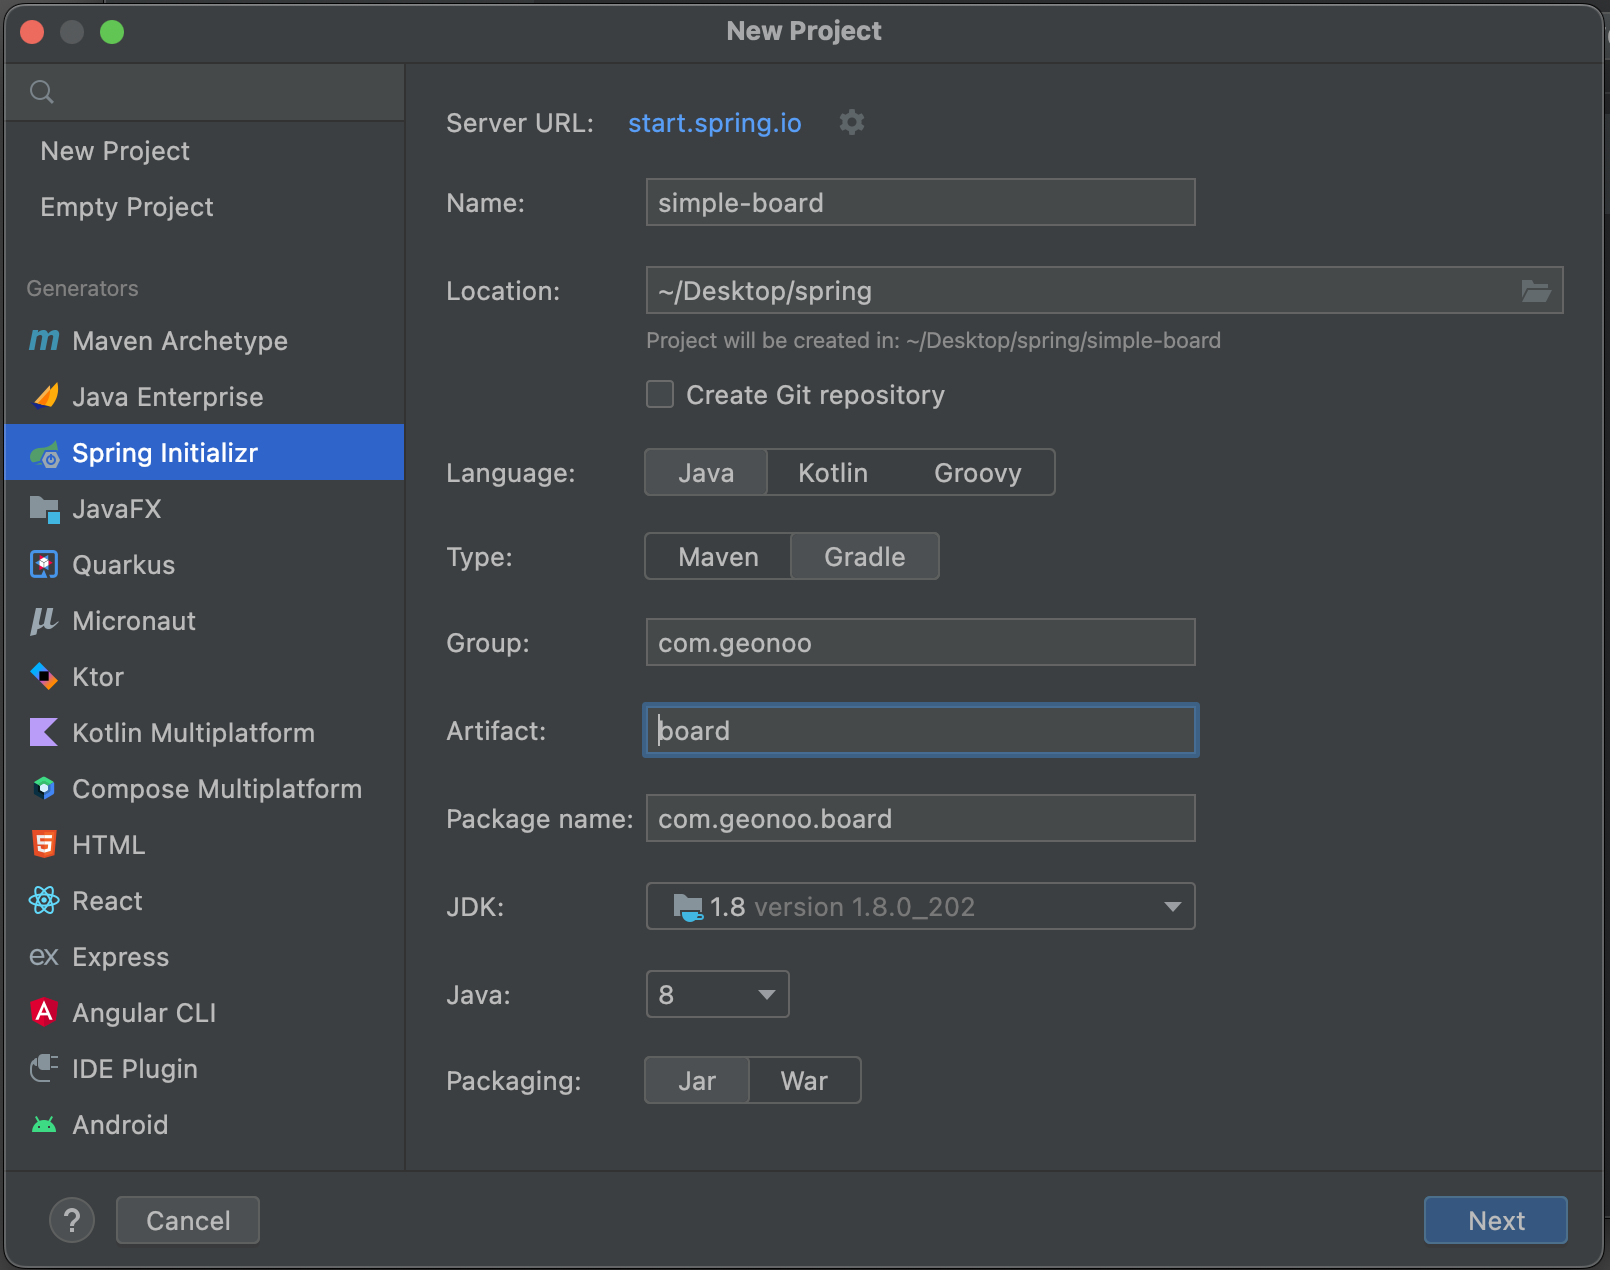Select the Ktor generator

204,677
